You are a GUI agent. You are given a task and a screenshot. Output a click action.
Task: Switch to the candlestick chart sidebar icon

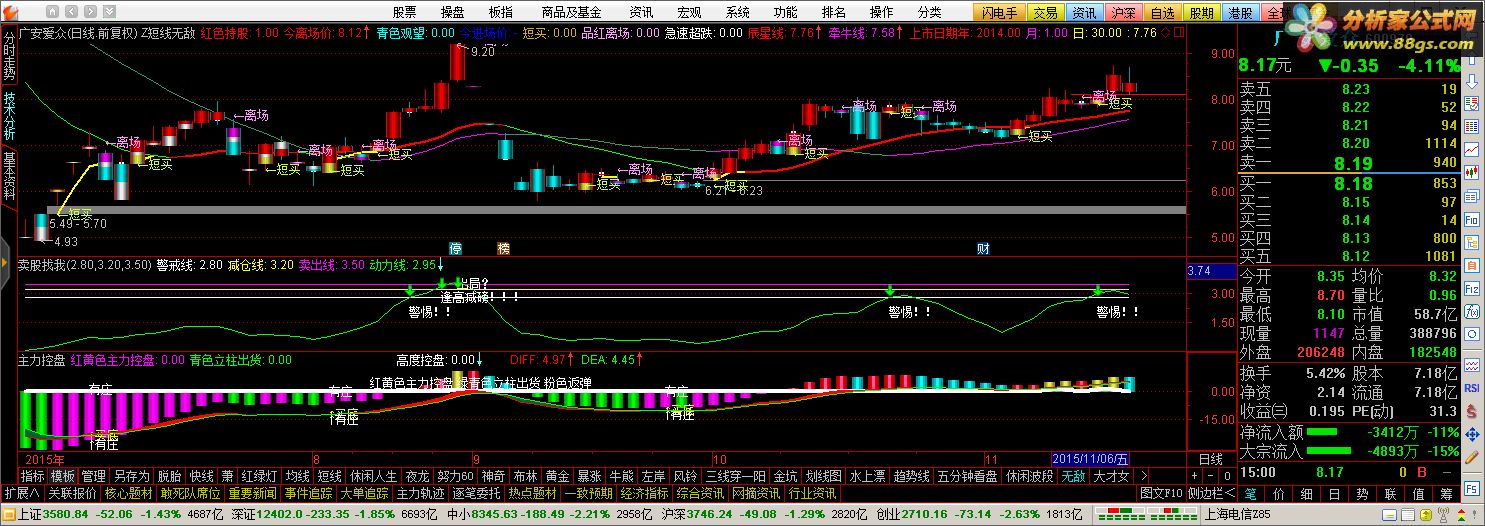(1471, 172)
